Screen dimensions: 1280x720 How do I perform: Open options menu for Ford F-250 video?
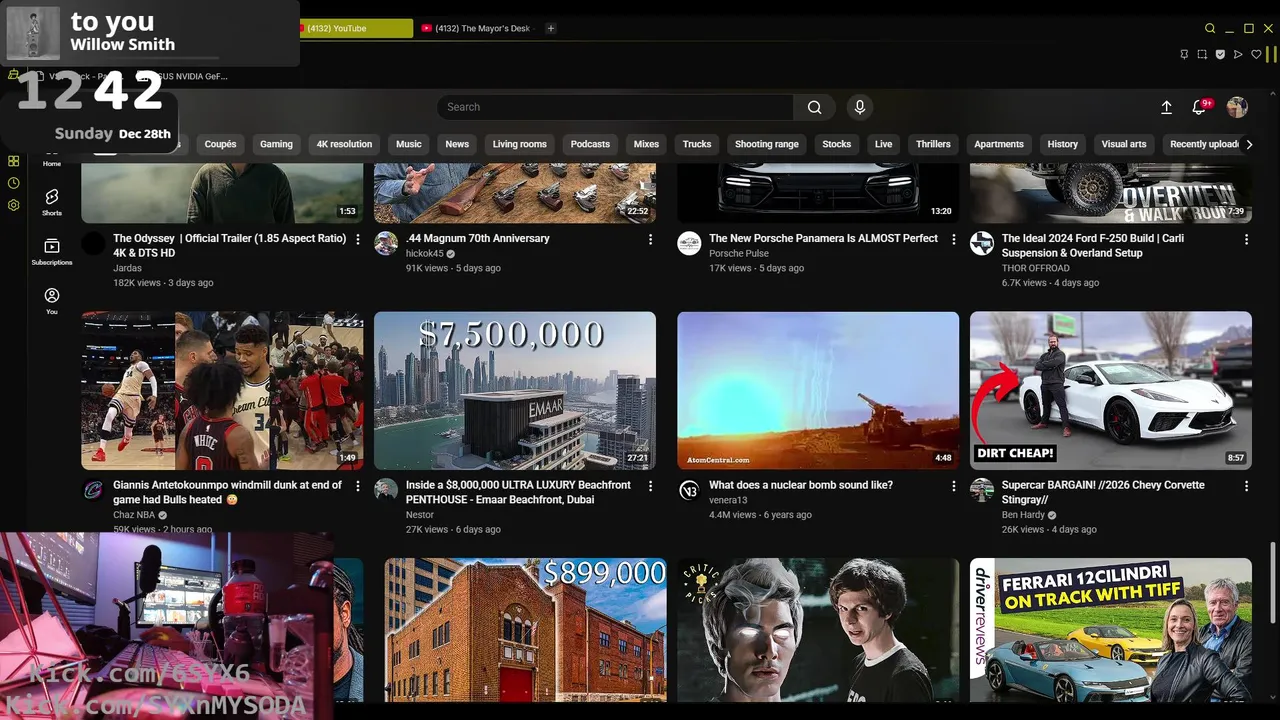pos(1246,239)
